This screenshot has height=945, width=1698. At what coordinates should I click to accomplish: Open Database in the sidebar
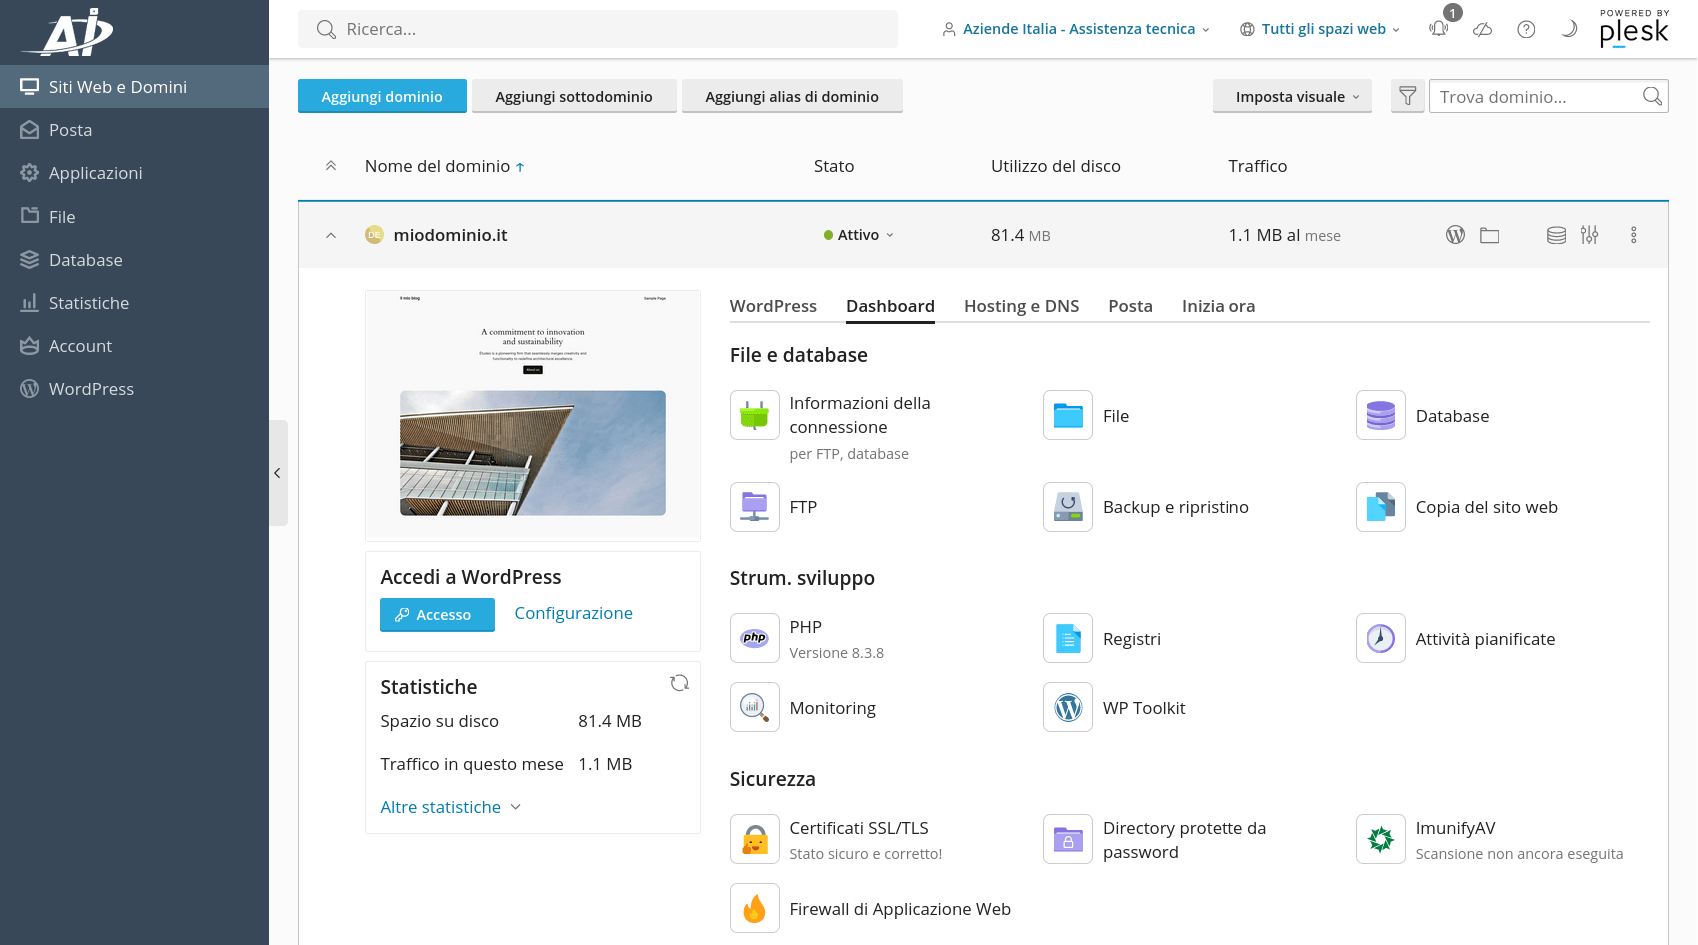click(134, 260)
